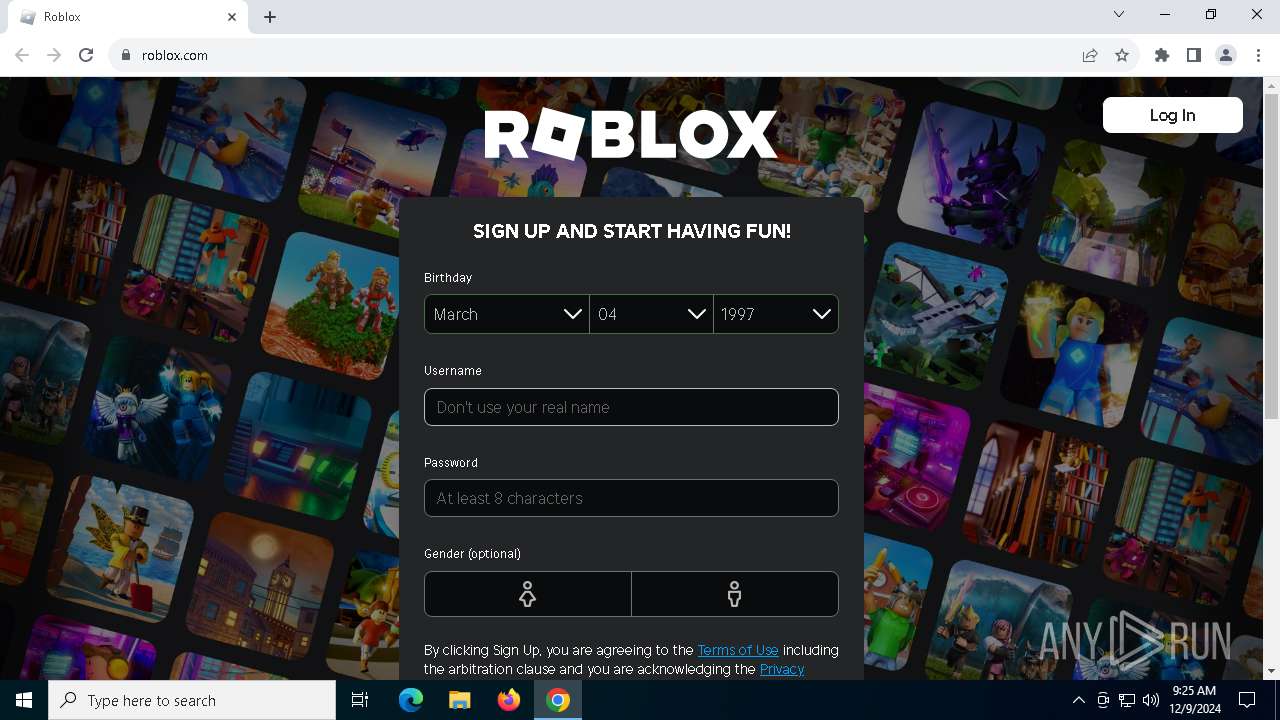
Task: Open the tab search chevron
Action: tap(1119, 14)
